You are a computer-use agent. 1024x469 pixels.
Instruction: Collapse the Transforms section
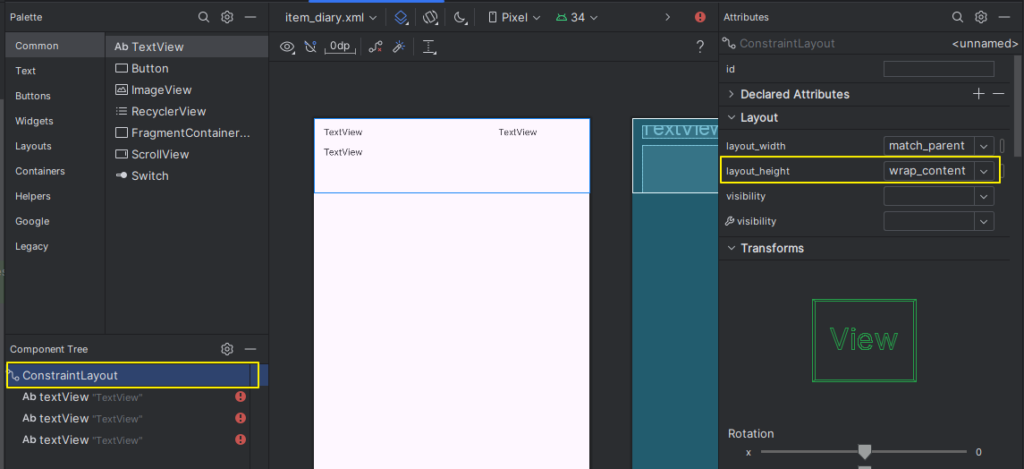[x=731, y=248]
